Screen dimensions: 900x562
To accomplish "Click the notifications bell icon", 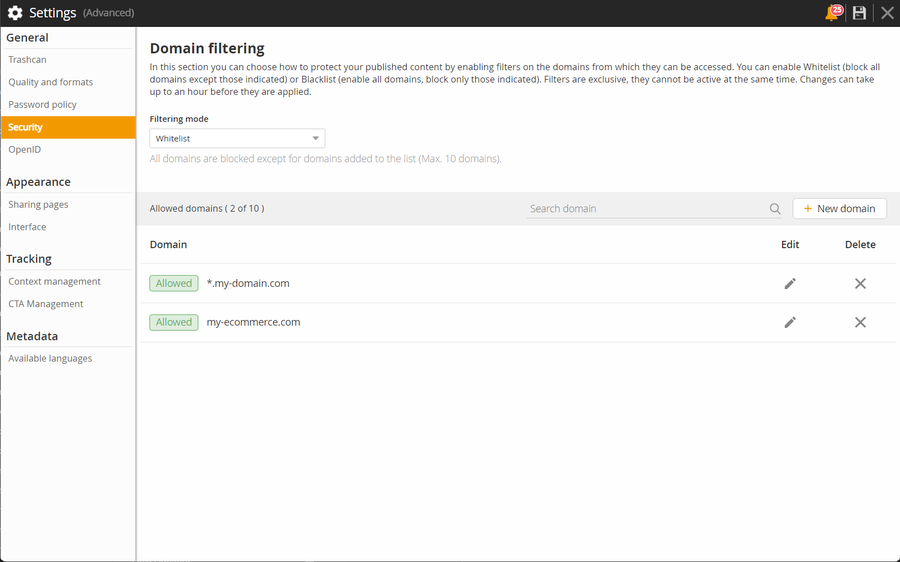I will (832, 13).
